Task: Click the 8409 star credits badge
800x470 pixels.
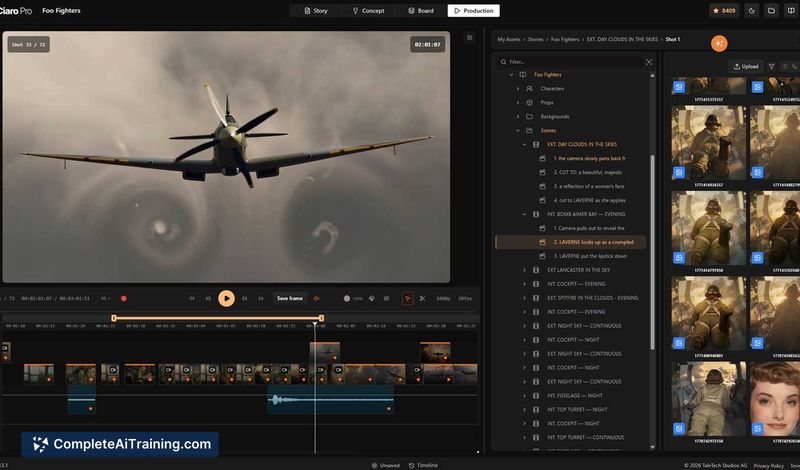Action: (724, 10)
